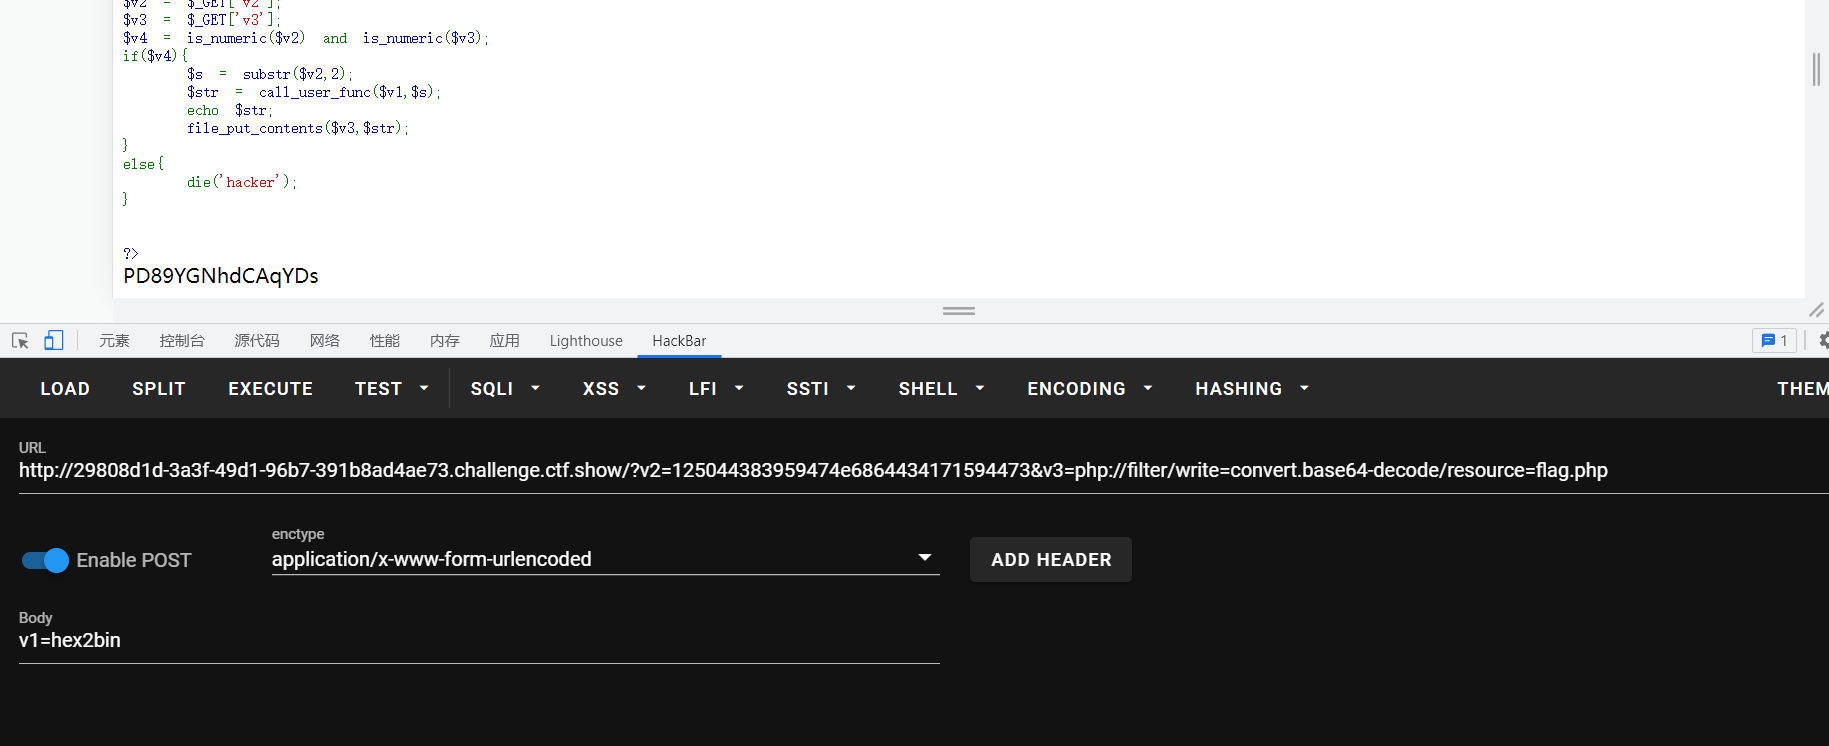The height and width of the screenshot is (746, 1829).
Task: Toggle the Enable POST switch
Action: tap(45, 560)
